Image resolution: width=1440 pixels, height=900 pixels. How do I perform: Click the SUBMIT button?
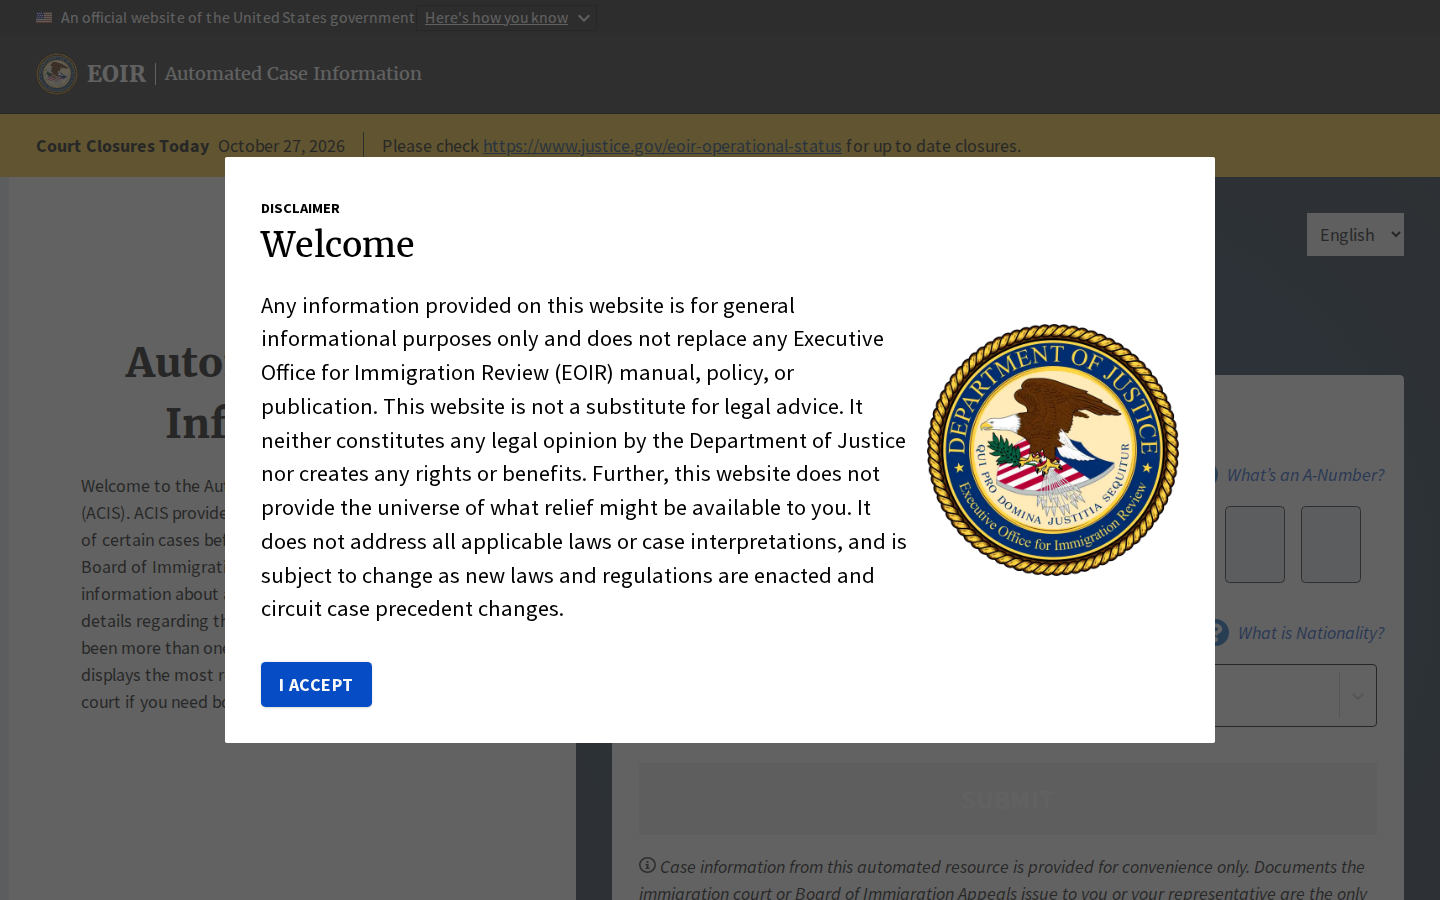(1008, 799)
